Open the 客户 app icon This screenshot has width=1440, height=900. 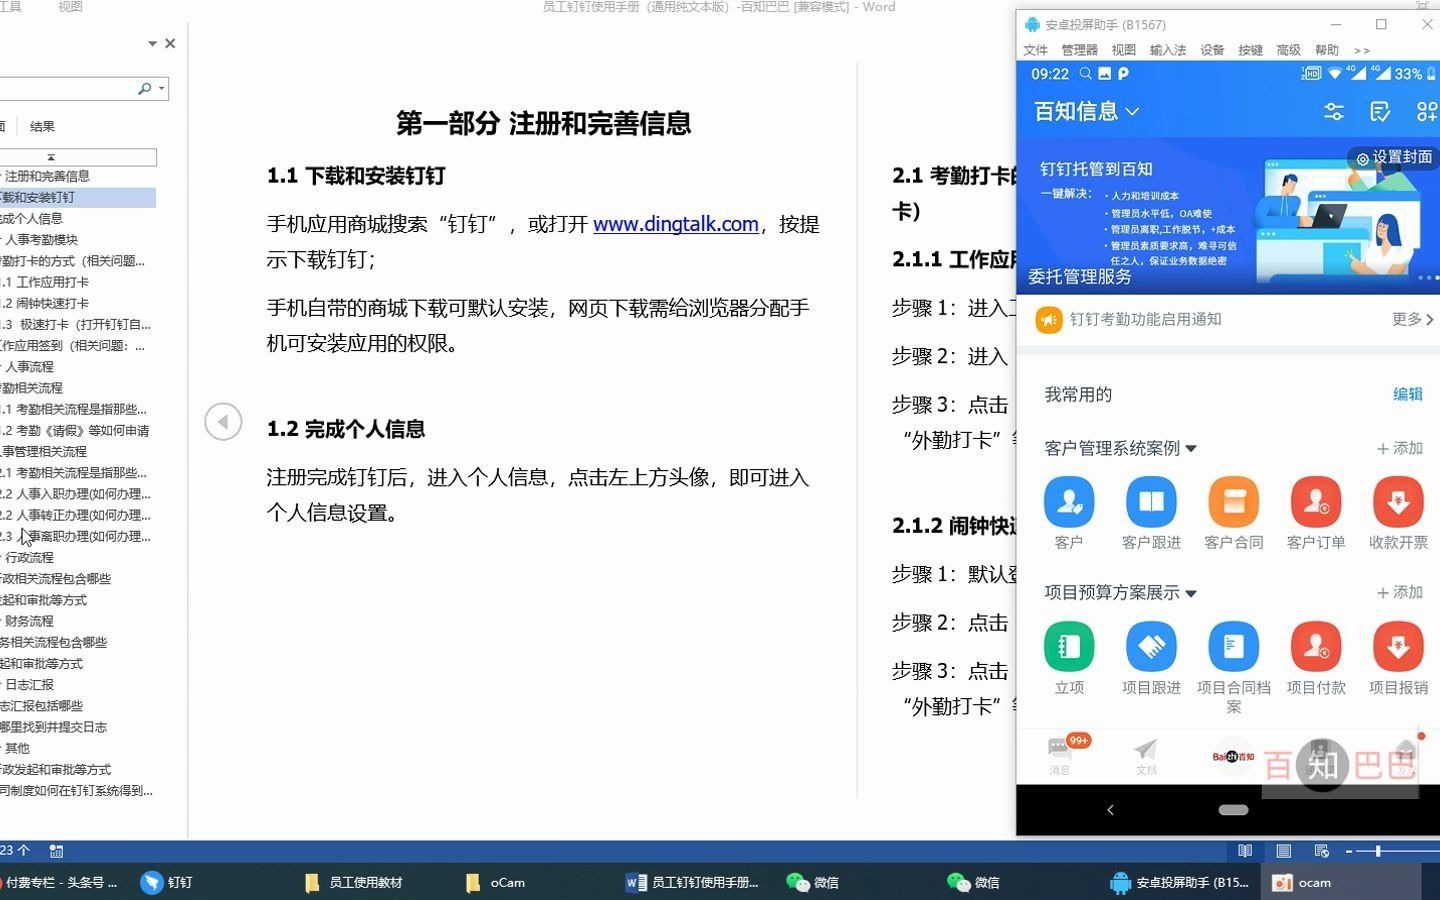(1069, 502)
